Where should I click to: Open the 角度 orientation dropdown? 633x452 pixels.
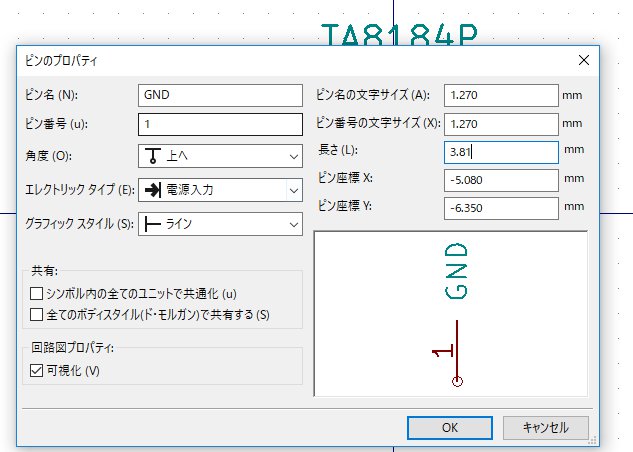click(x=220, y=156)
